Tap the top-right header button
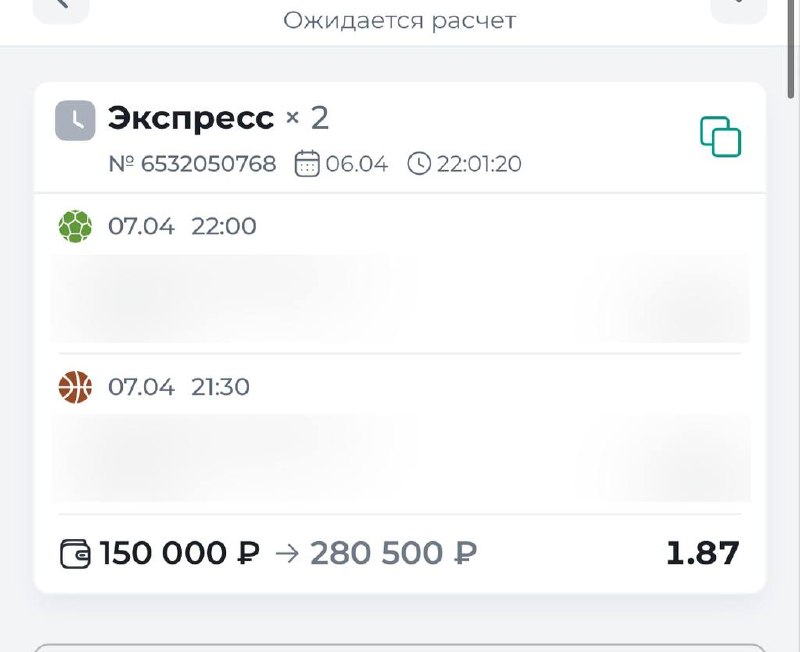The height and width of the screenshot is (652, 800). [738, 7]
